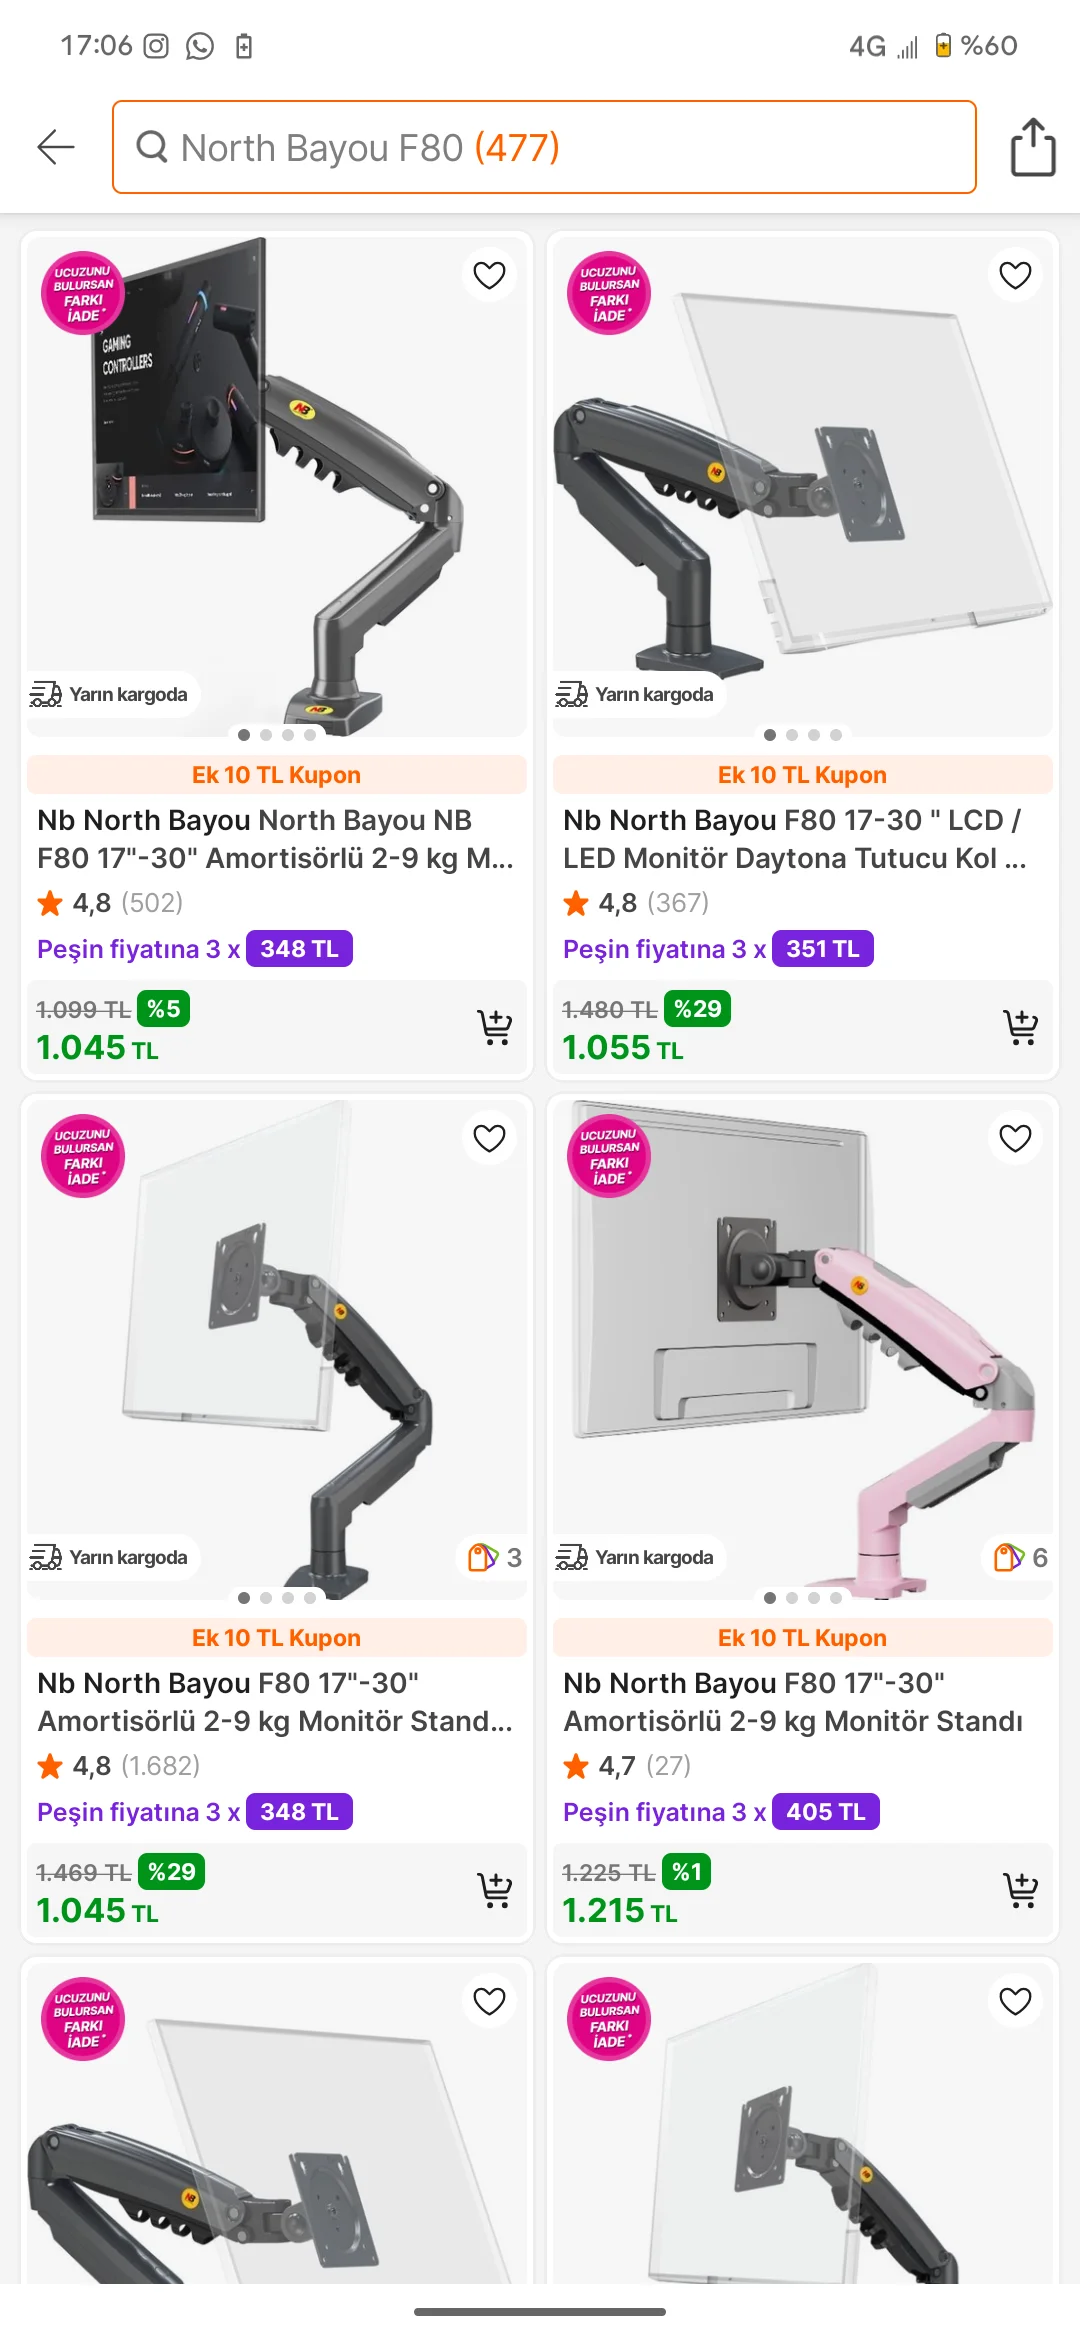Add the pink 1.215 TL stand to cart
1080x2340 pixels.
coord(1020,1890)
